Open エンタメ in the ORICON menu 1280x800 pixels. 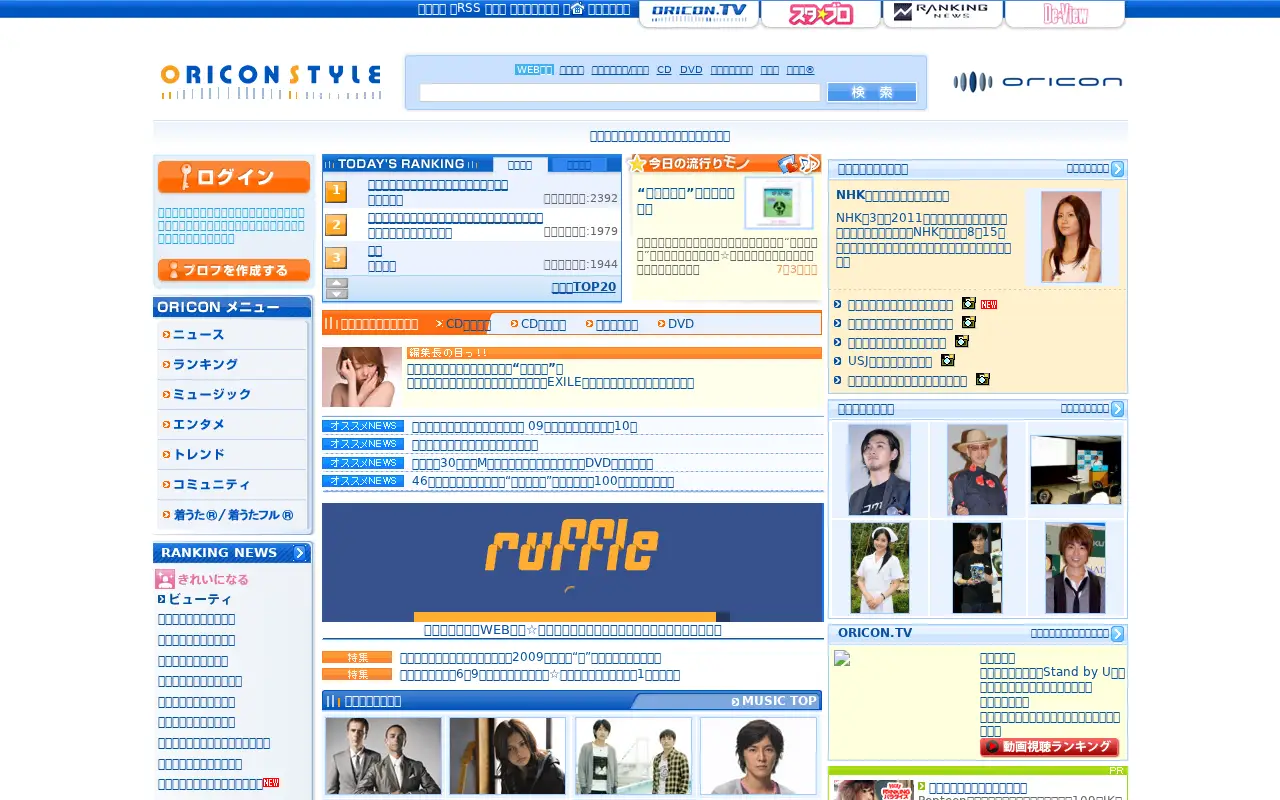[232, 425]
